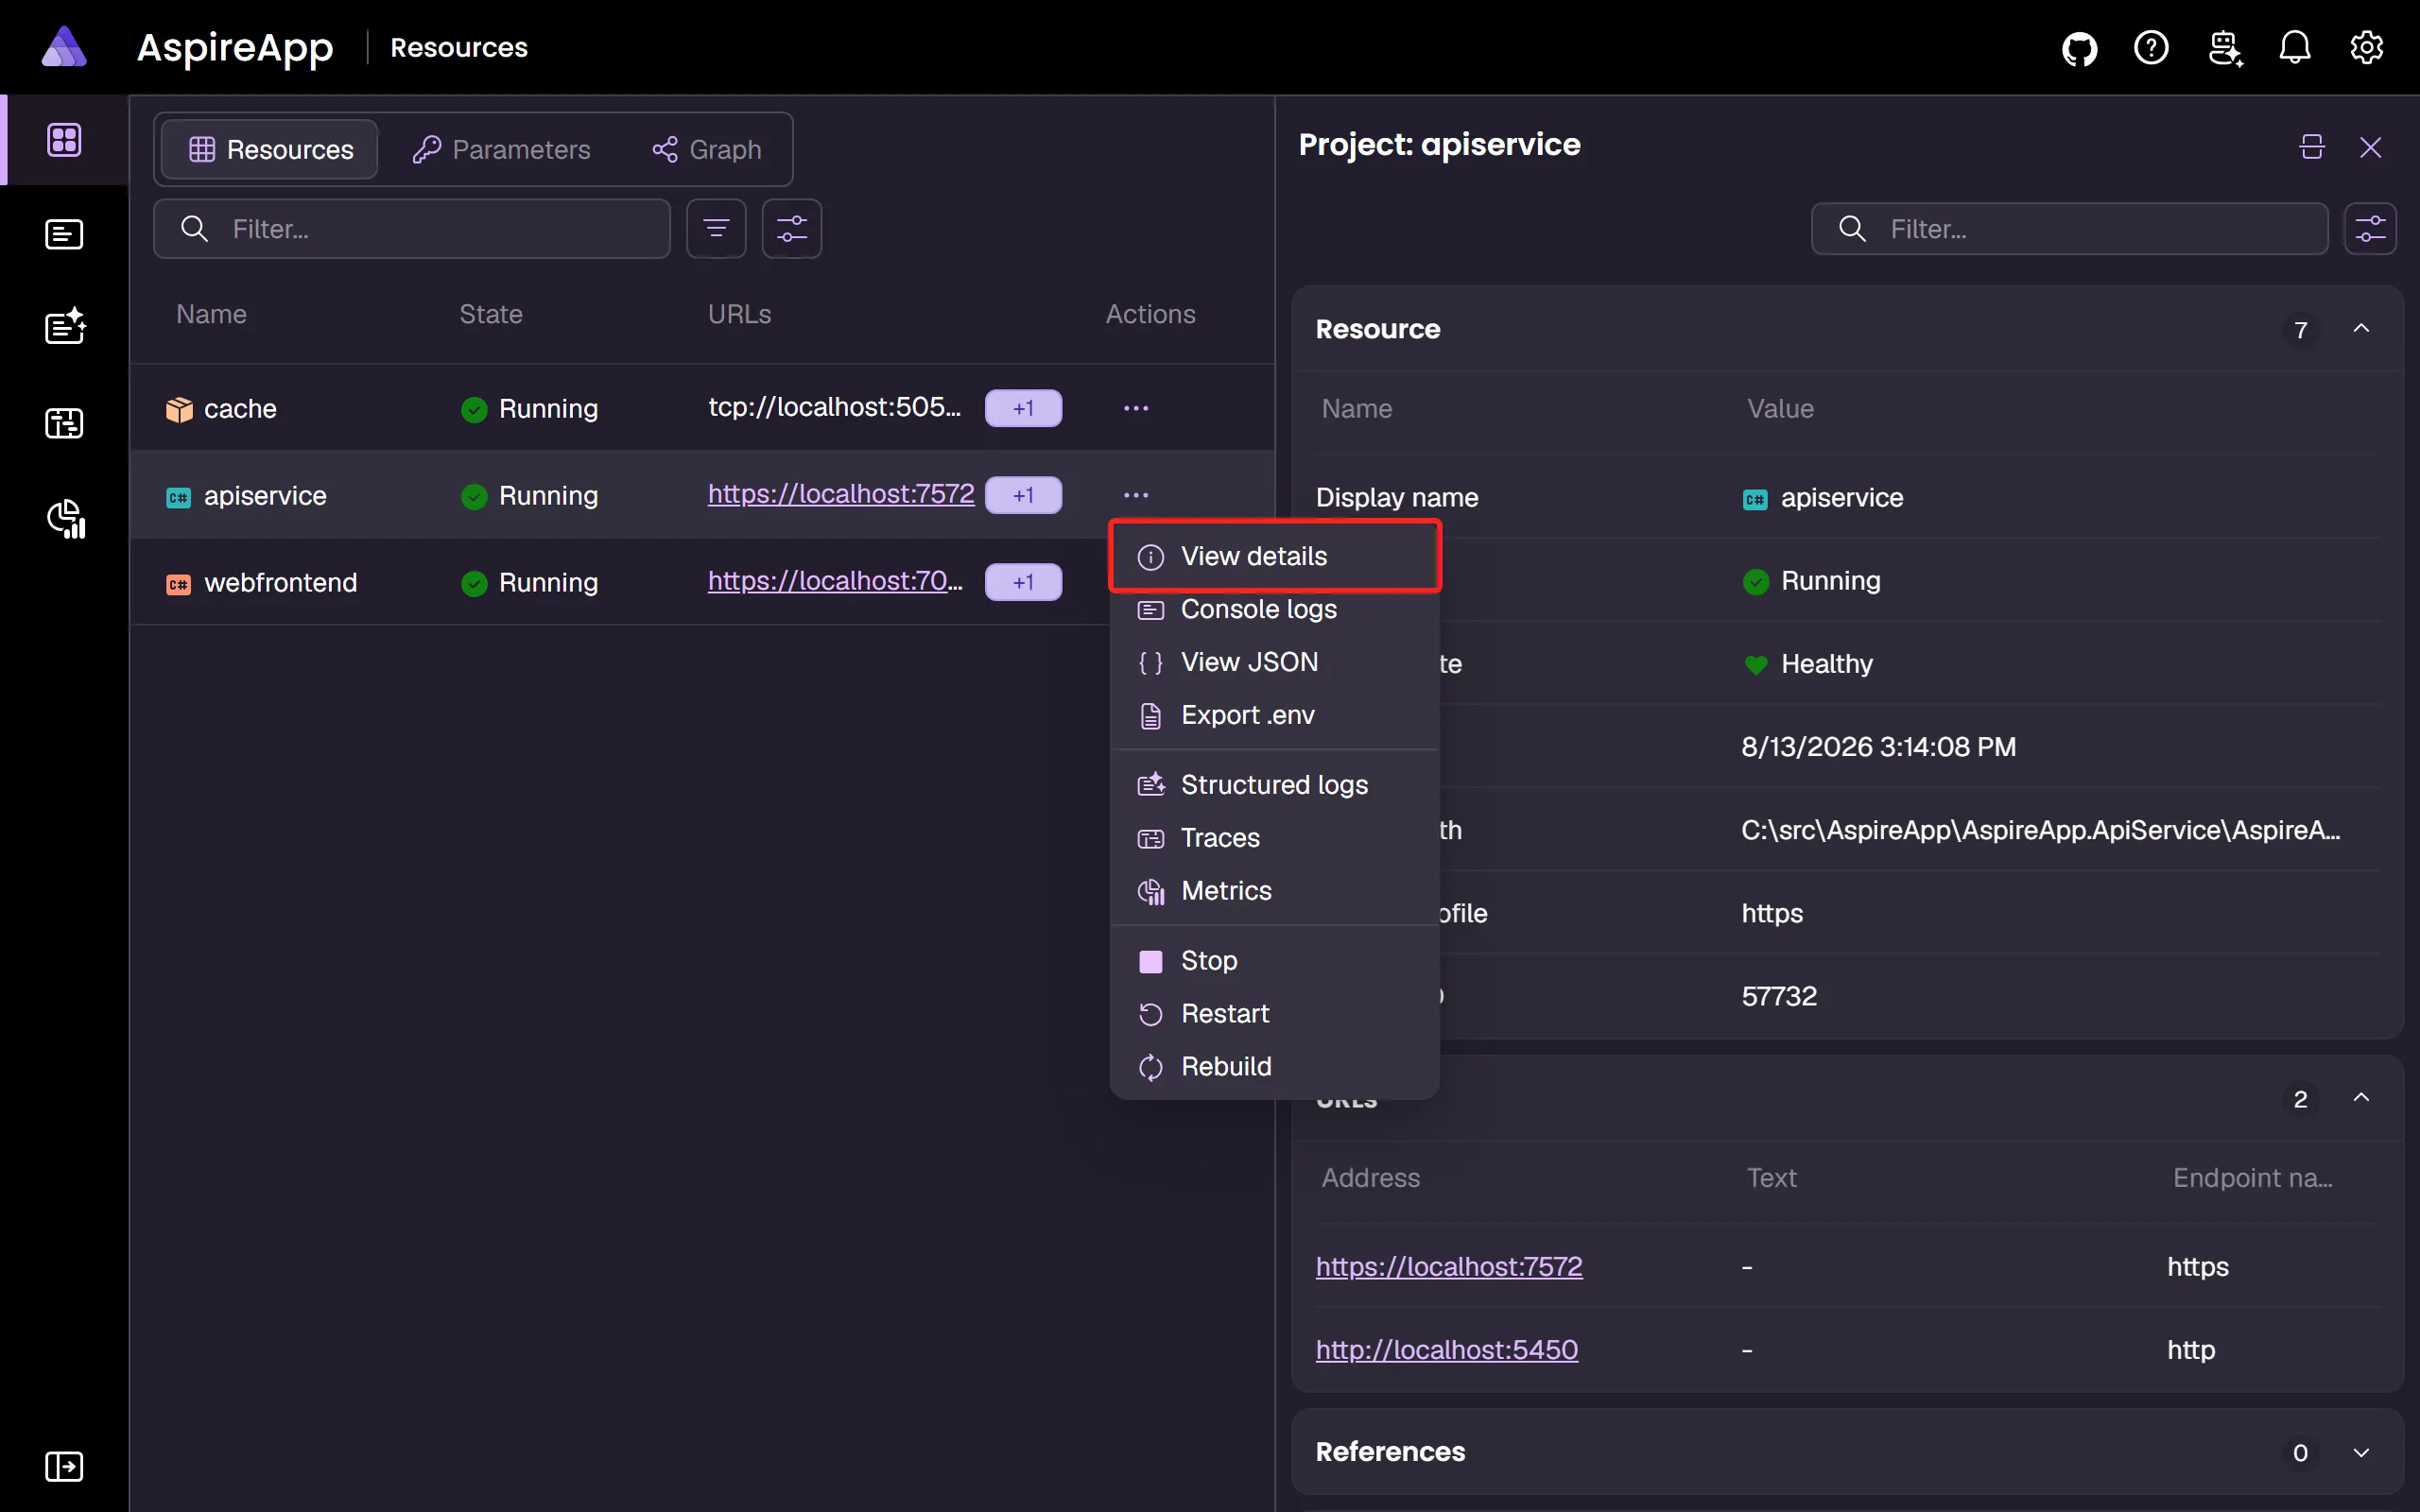
Task: Click the 57732 process ID value
Action: coord(1779,996)
